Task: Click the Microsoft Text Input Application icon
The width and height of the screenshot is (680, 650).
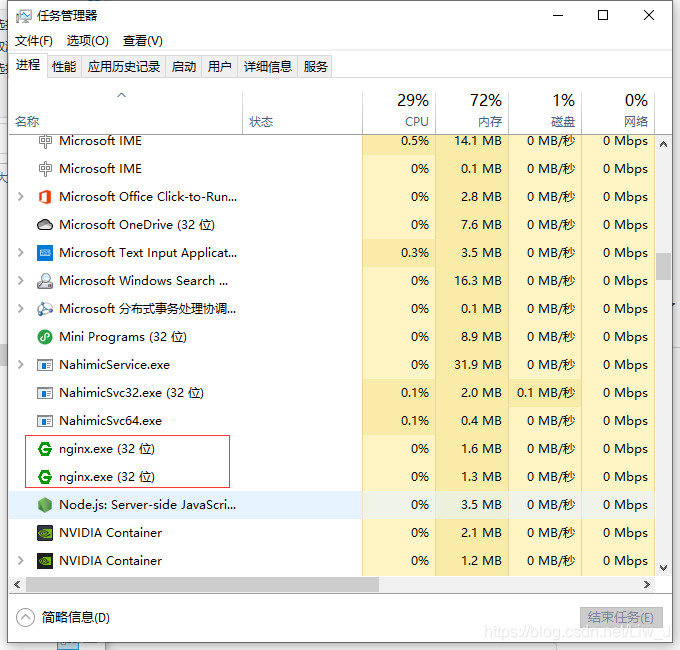Action: point(45,253)
